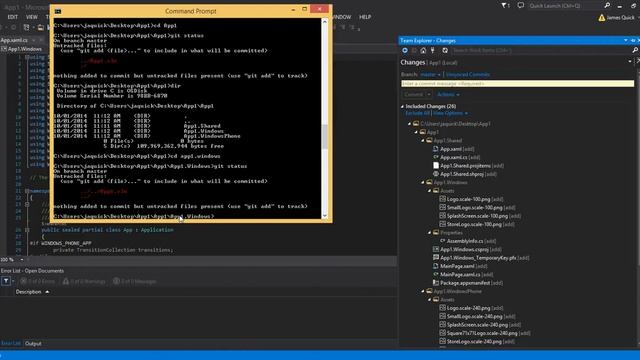
Task: Click the Exclude All link
Action: click(x=418, y=113)
